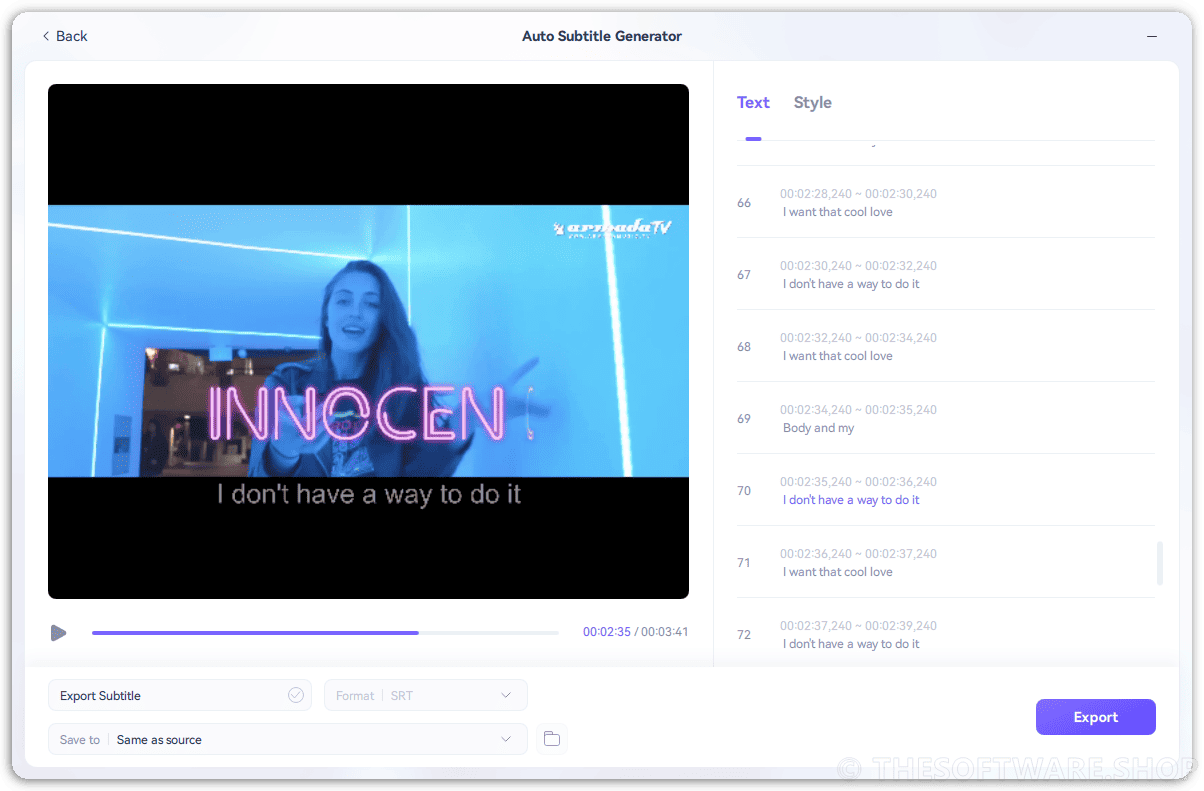This screenshot has width=1204, height=791.
Task: Click the Export button
Action: [1095, 717]
